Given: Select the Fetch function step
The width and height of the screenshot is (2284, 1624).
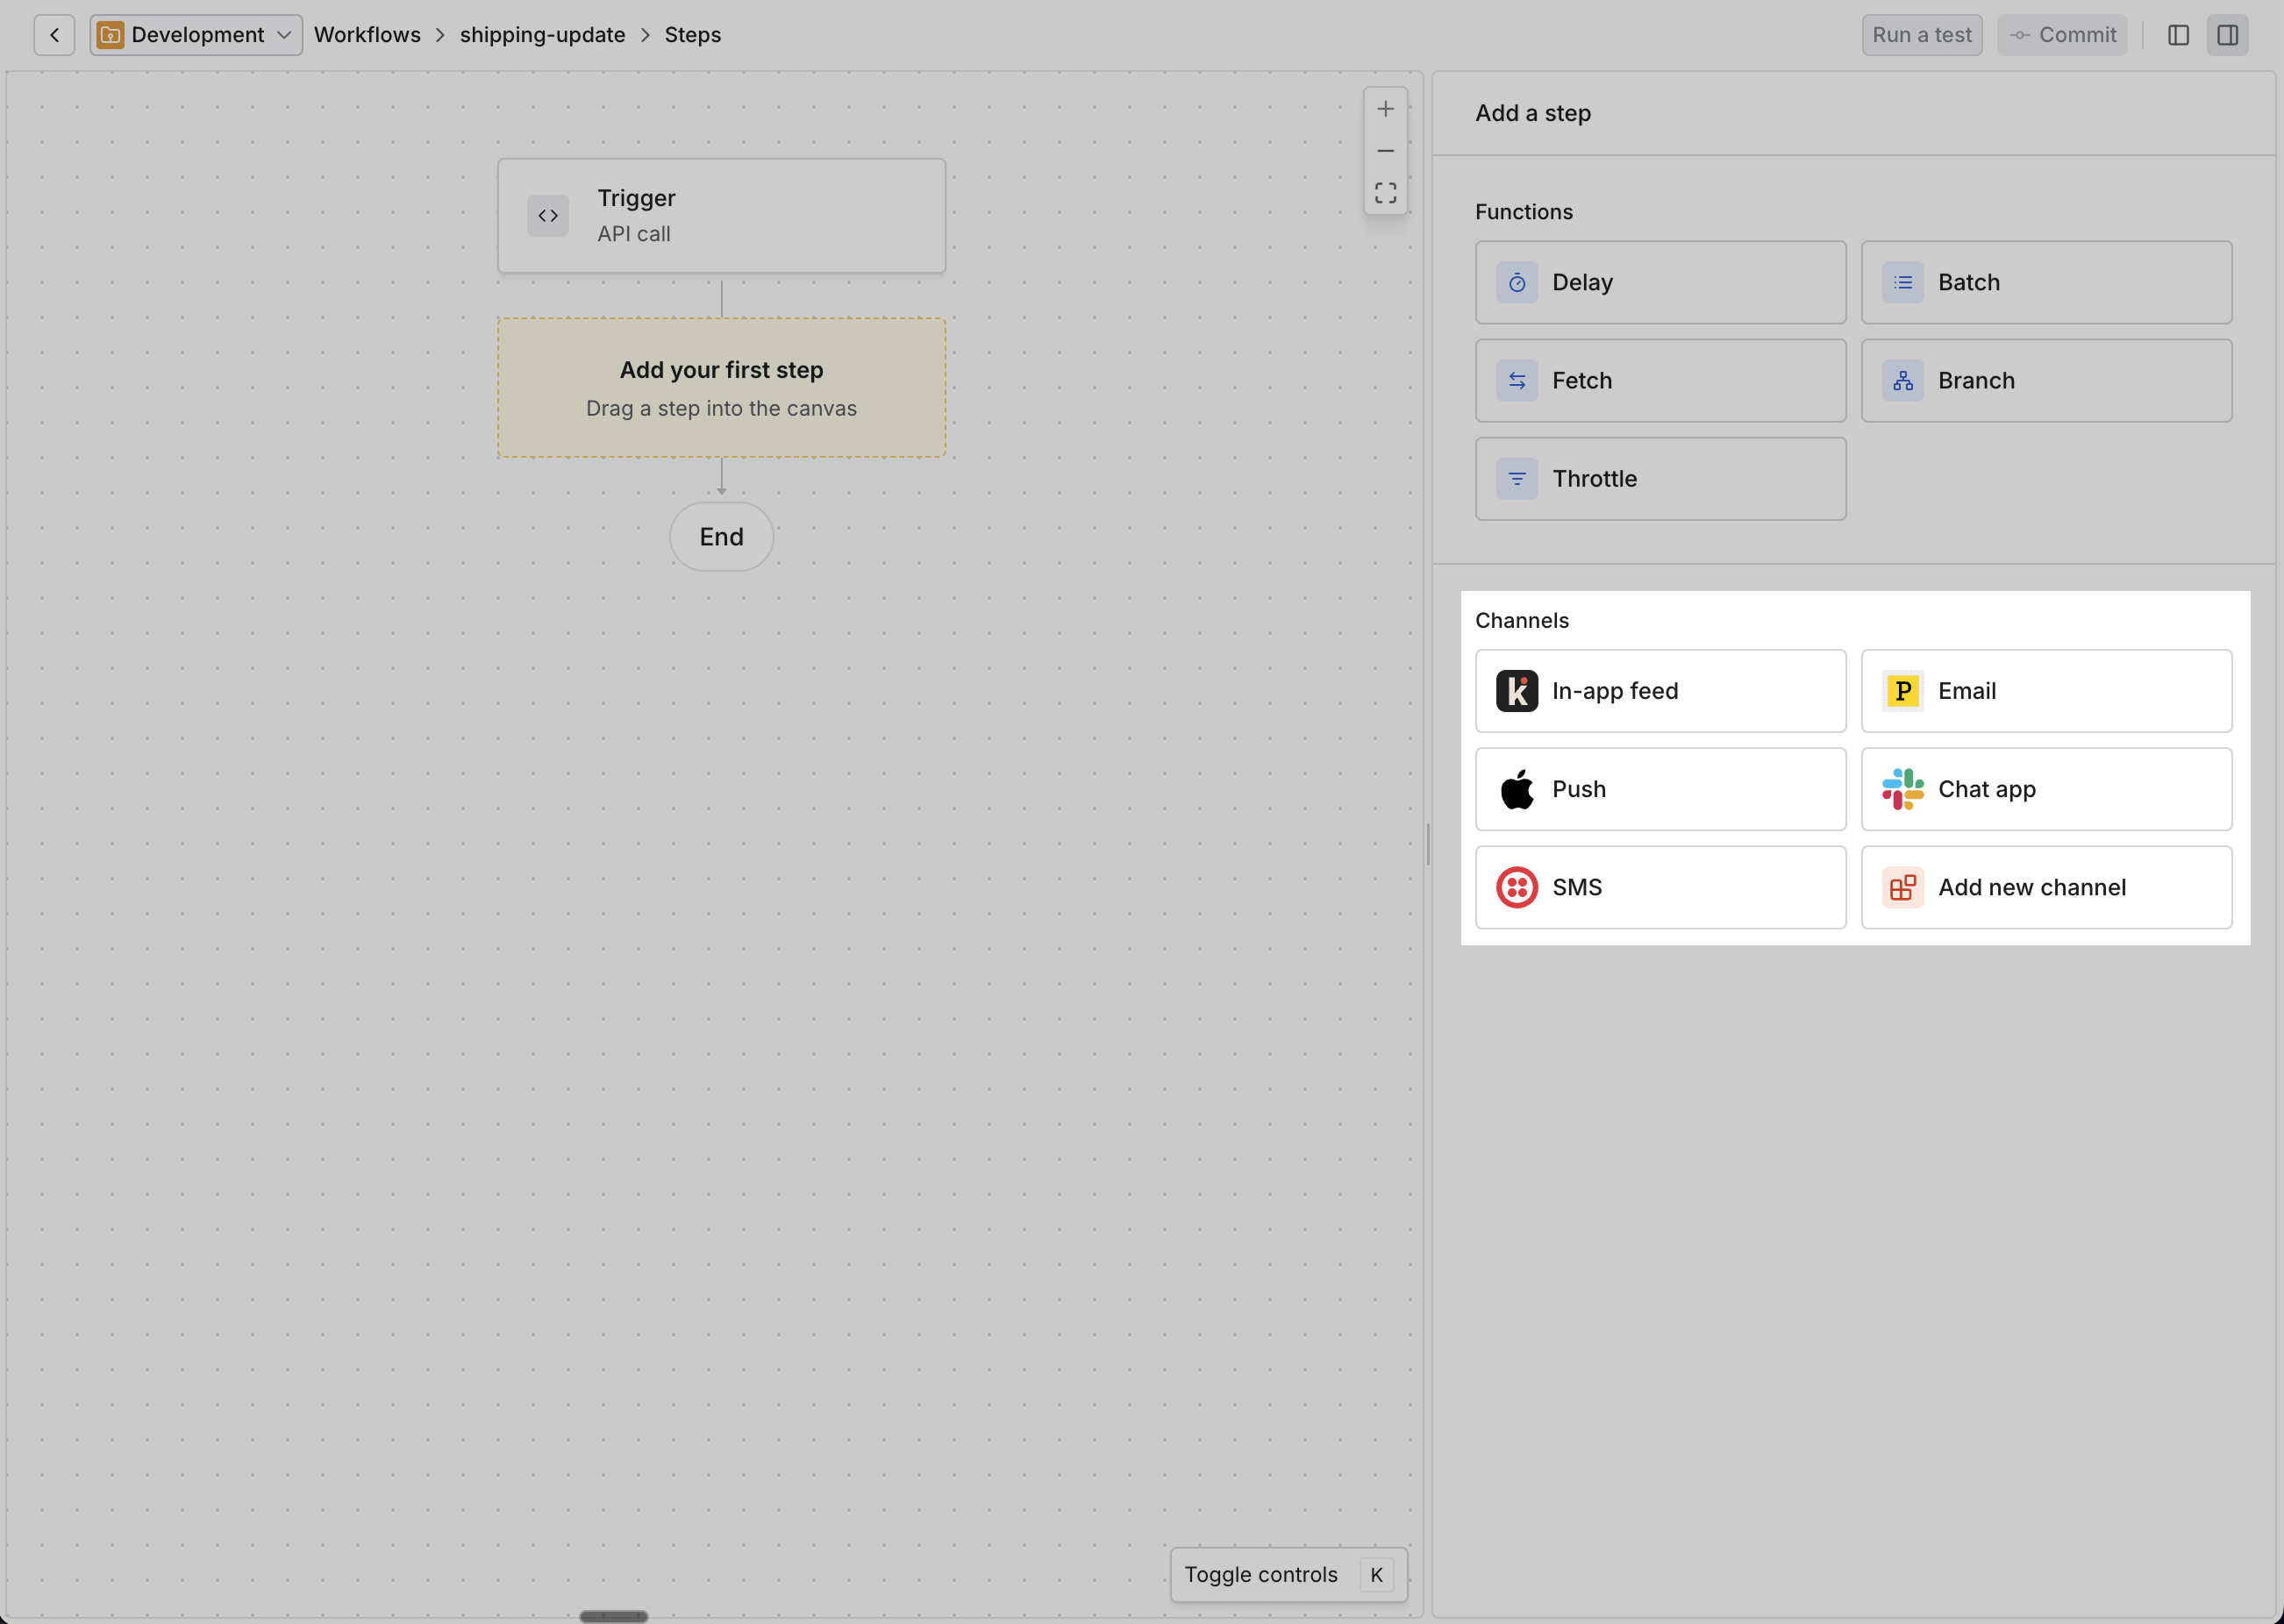Looking at the screenshot, I should point(1660,380).
